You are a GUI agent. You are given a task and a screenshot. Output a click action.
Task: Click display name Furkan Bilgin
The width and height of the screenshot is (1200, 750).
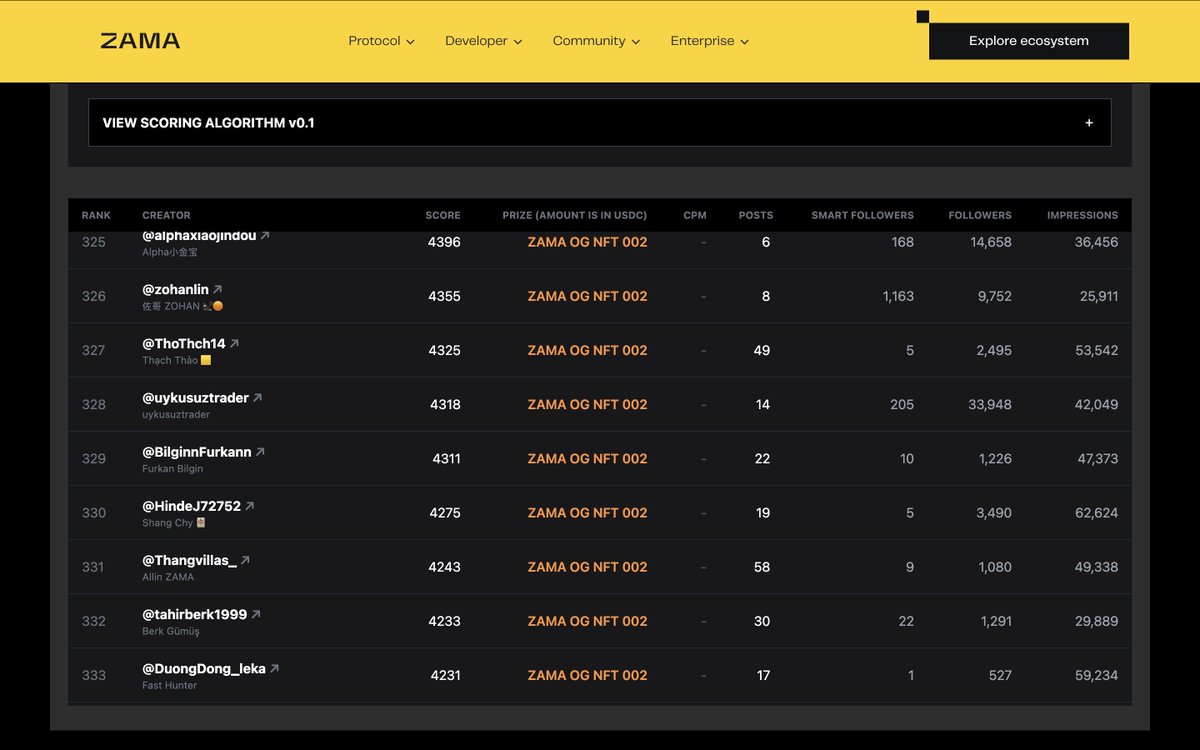[x=172, y=468]
